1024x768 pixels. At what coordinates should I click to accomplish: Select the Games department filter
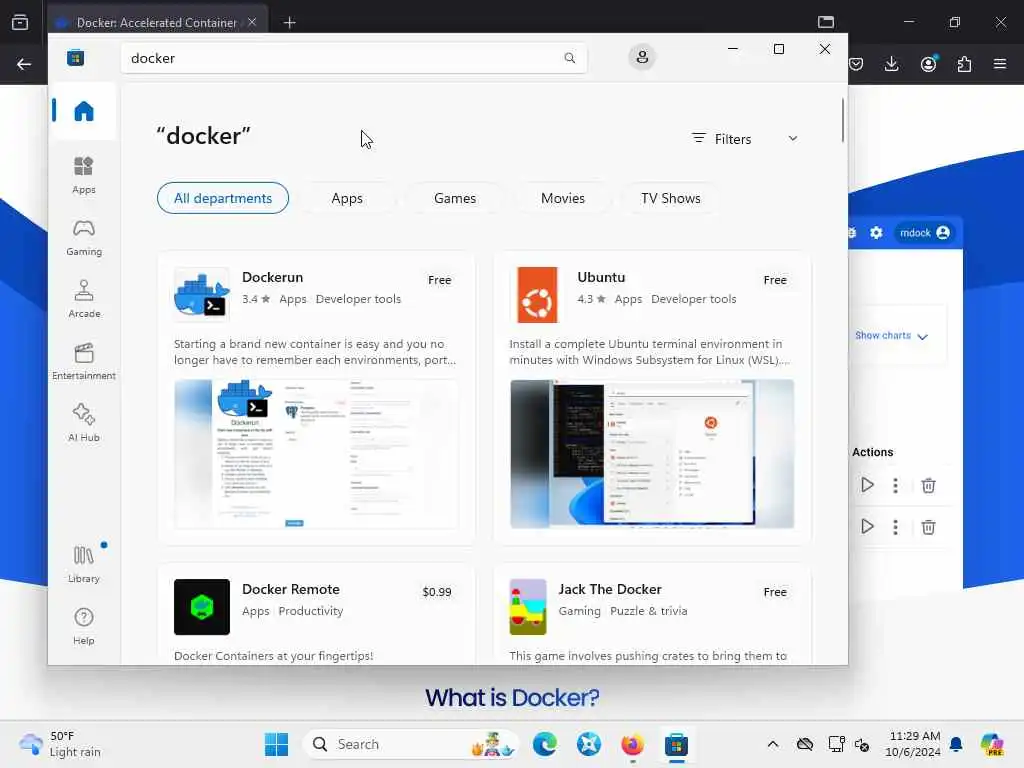455,198
